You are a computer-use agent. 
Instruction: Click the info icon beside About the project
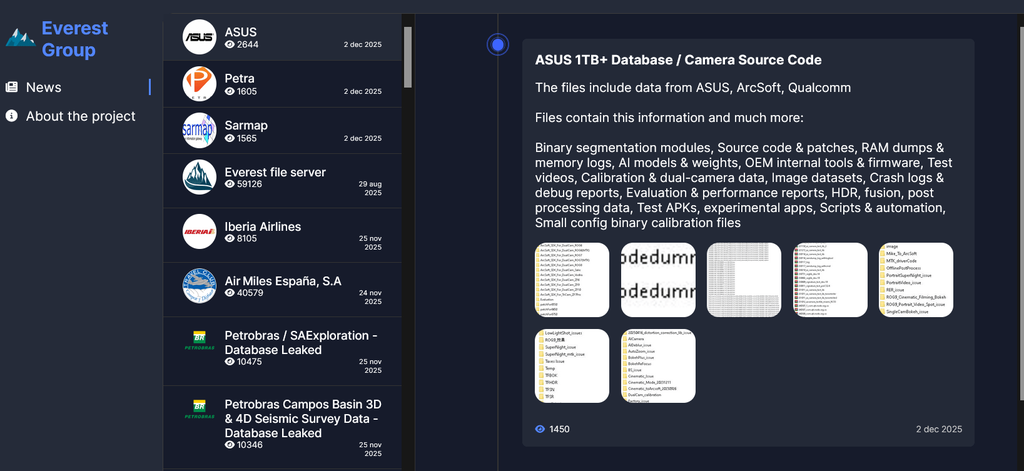[12, 116]
